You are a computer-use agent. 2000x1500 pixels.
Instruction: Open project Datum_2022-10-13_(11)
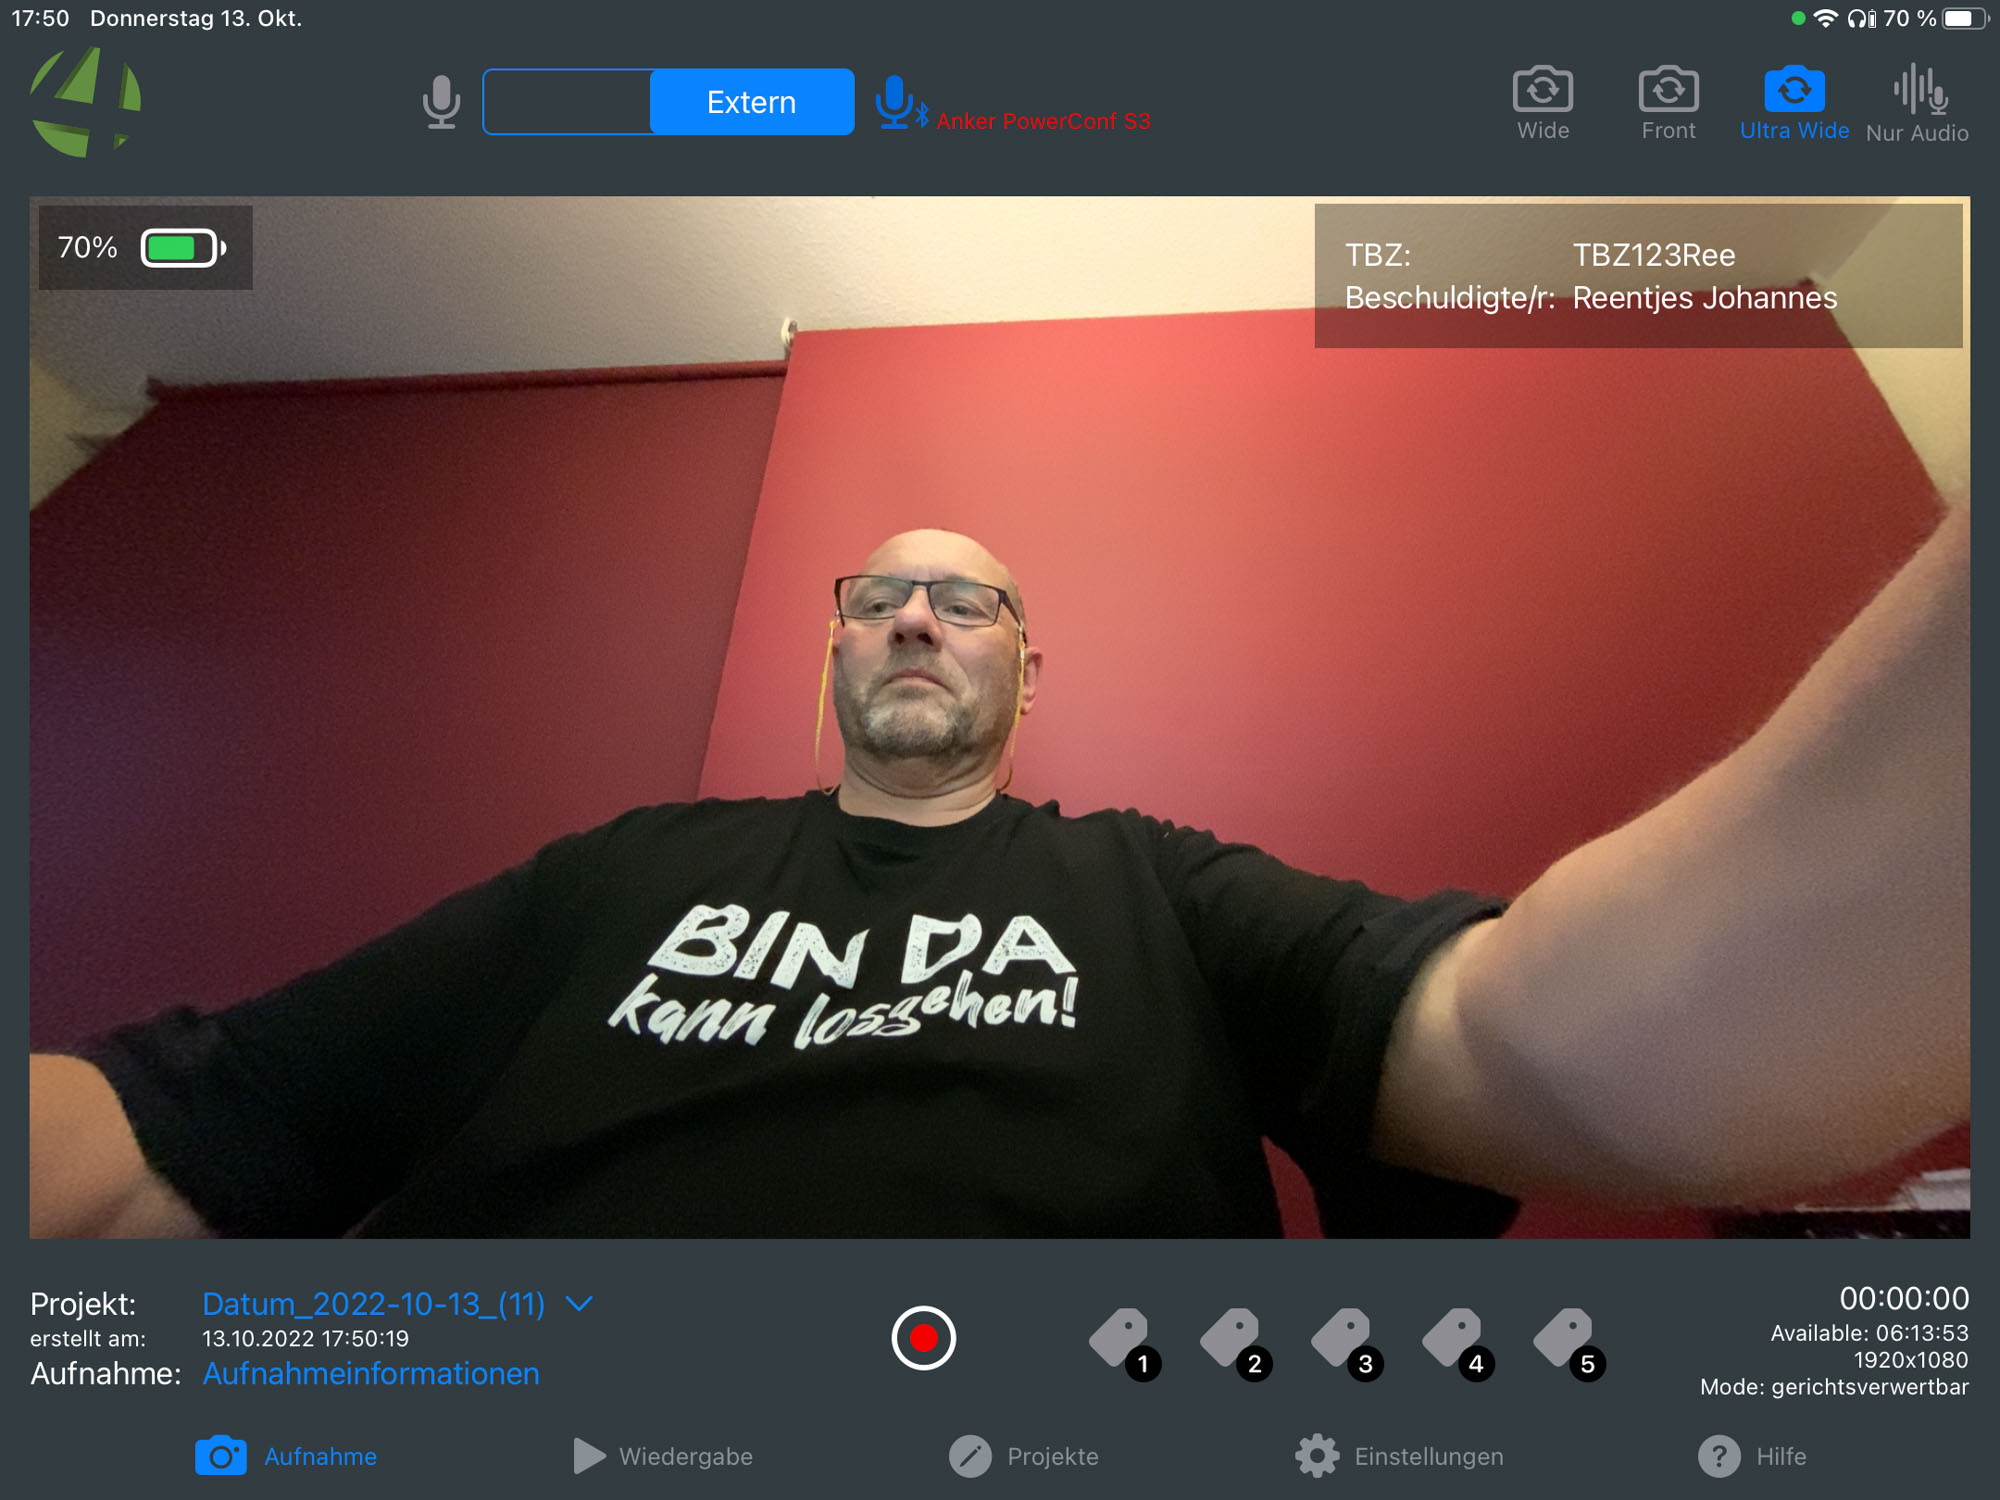click(x=373, y=1304)
